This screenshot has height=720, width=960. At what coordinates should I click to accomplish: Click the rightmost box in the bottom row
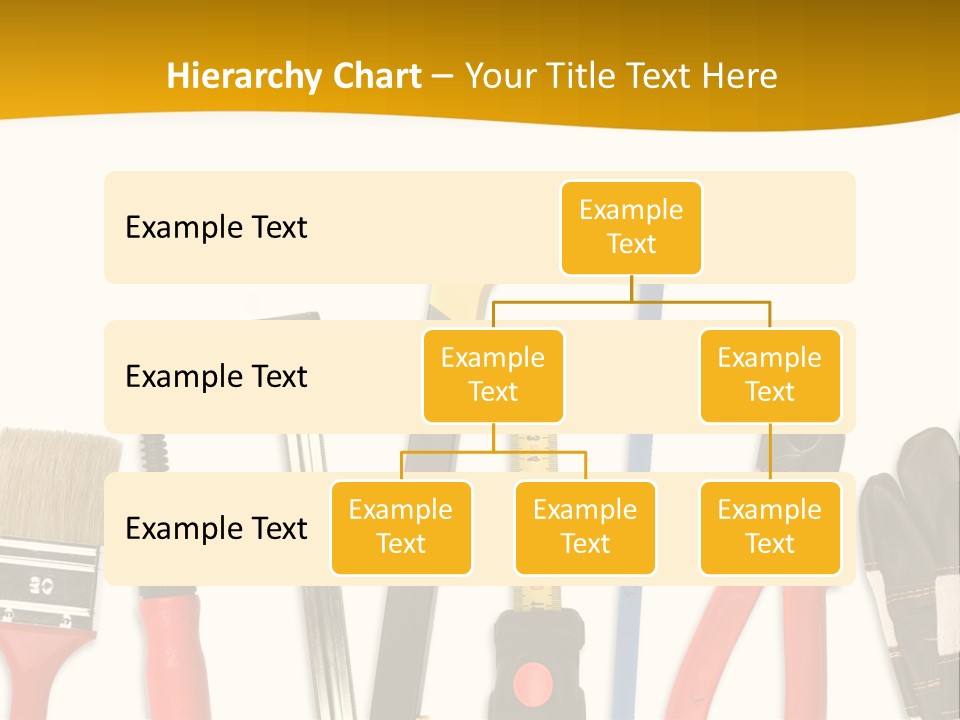770,527
